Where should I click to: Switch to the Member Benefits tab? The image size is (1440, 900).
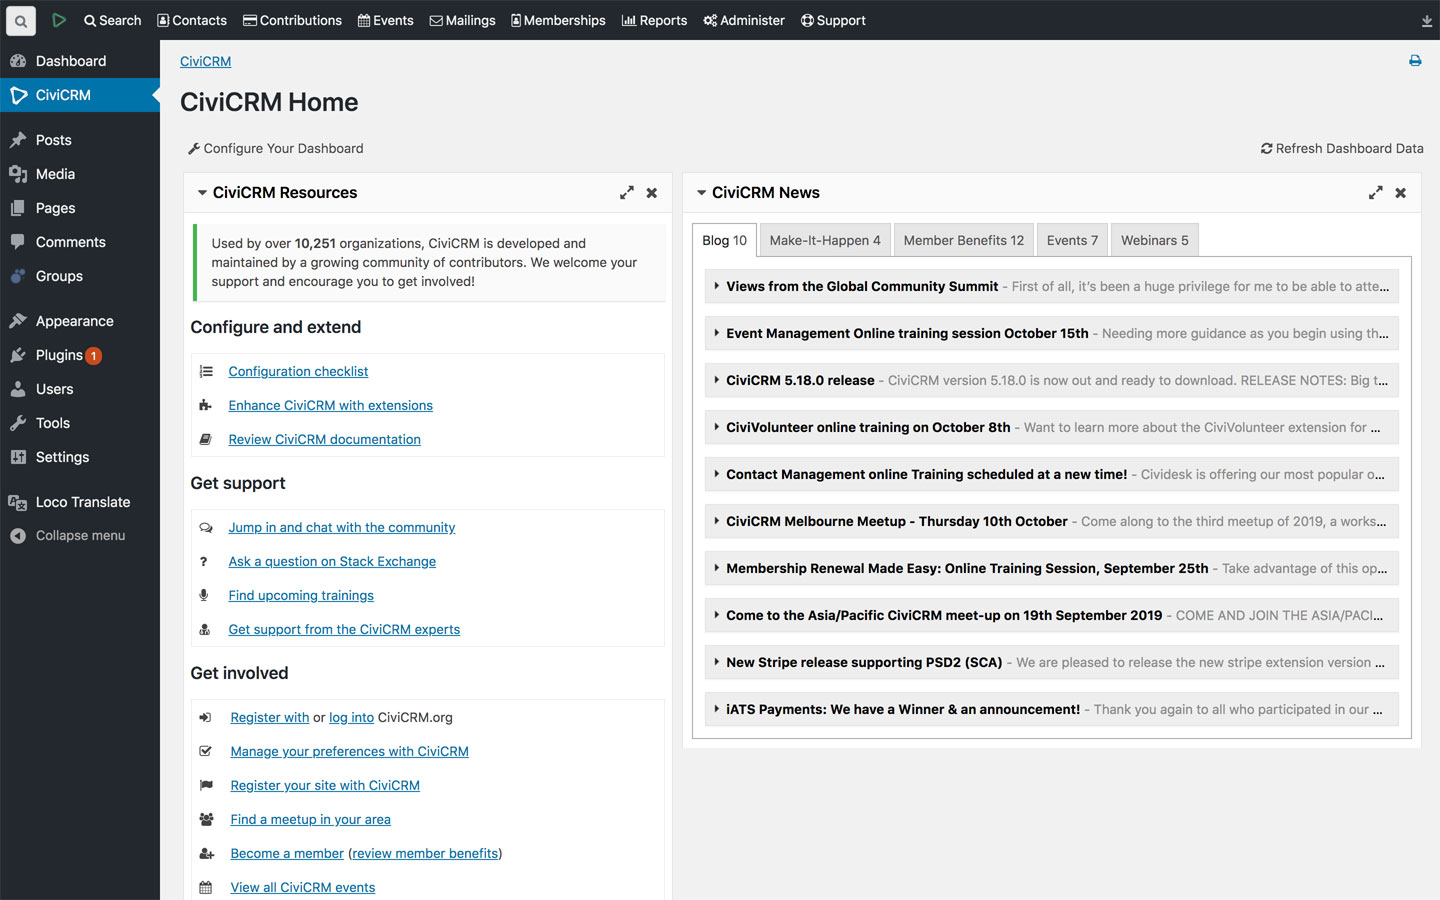(963, 240)
